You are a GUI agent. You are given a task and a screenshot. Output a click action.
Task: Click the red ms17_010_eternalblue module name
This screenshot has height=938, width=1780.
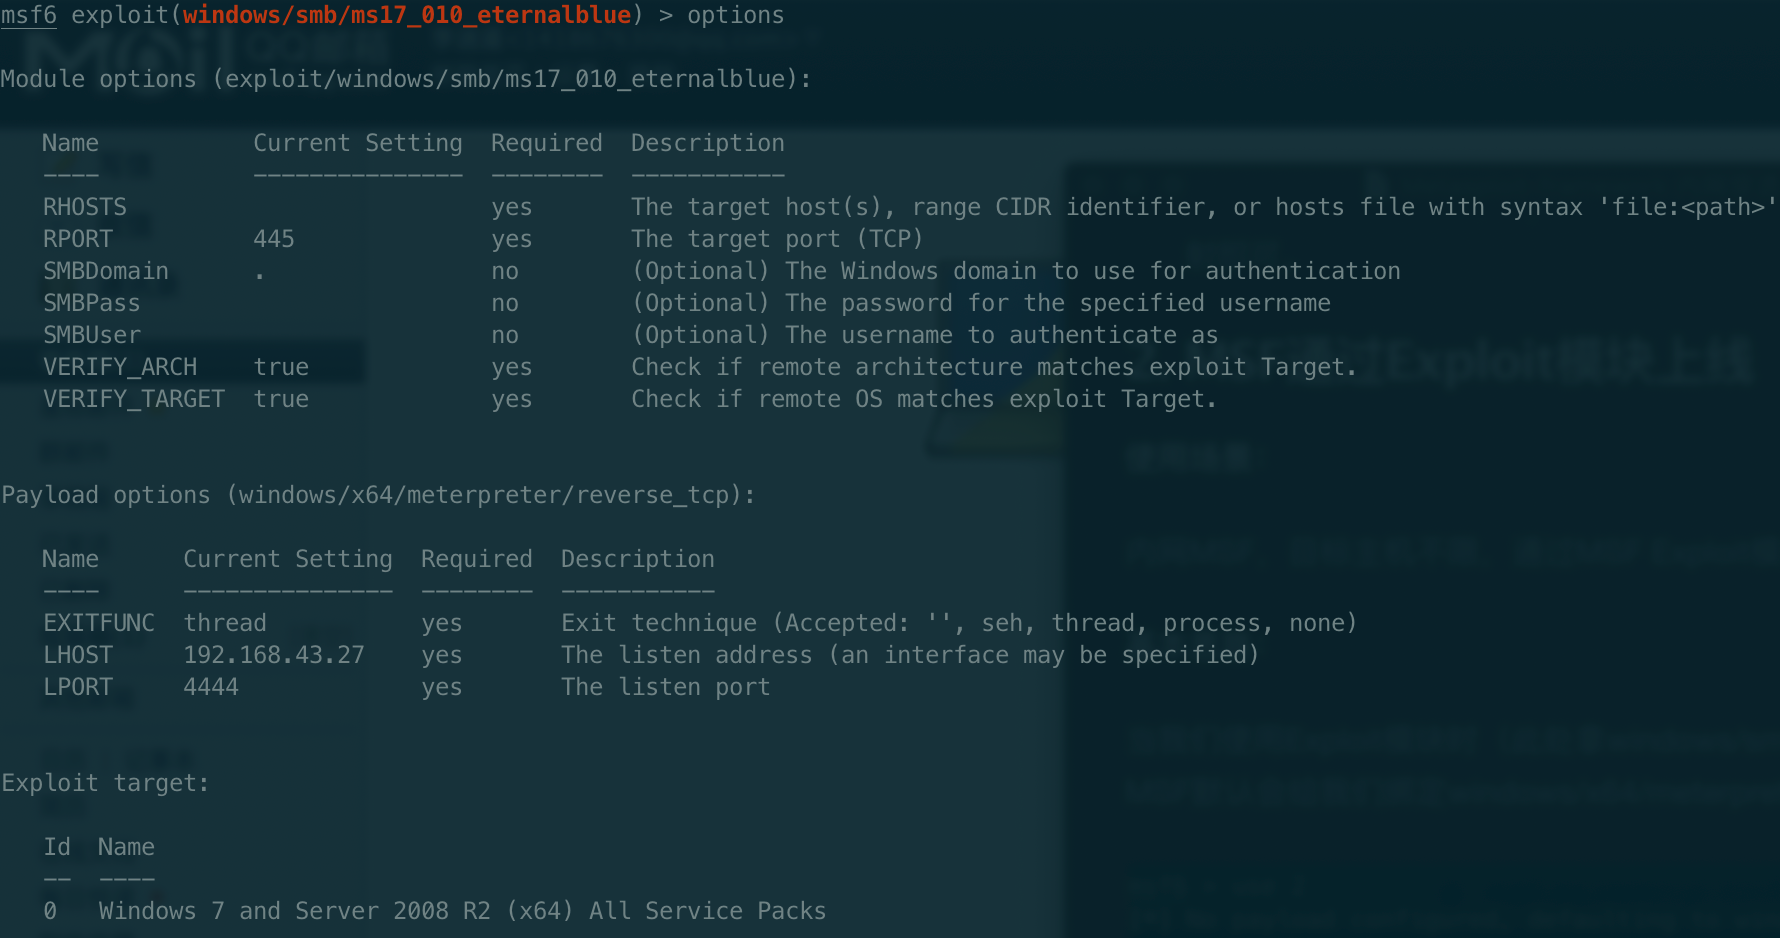406,16
